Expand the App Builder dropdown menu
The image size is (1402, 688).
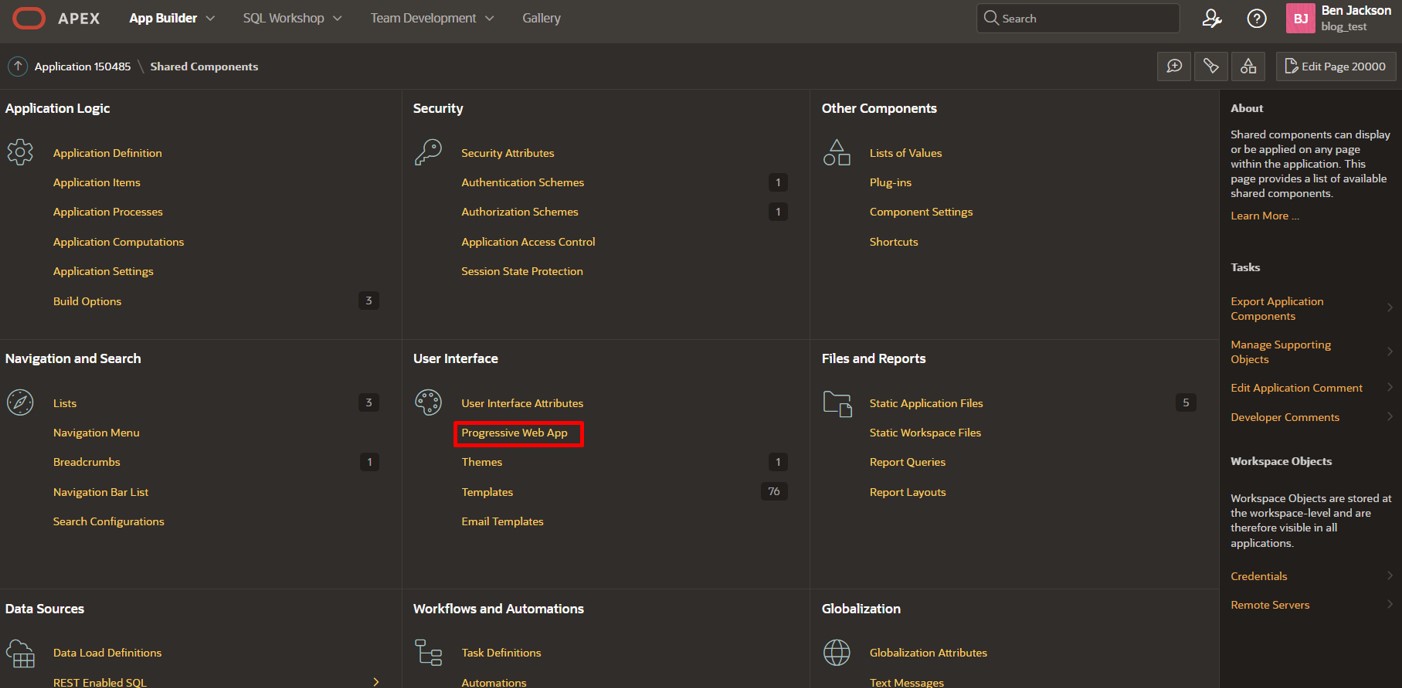click(171, 18)
